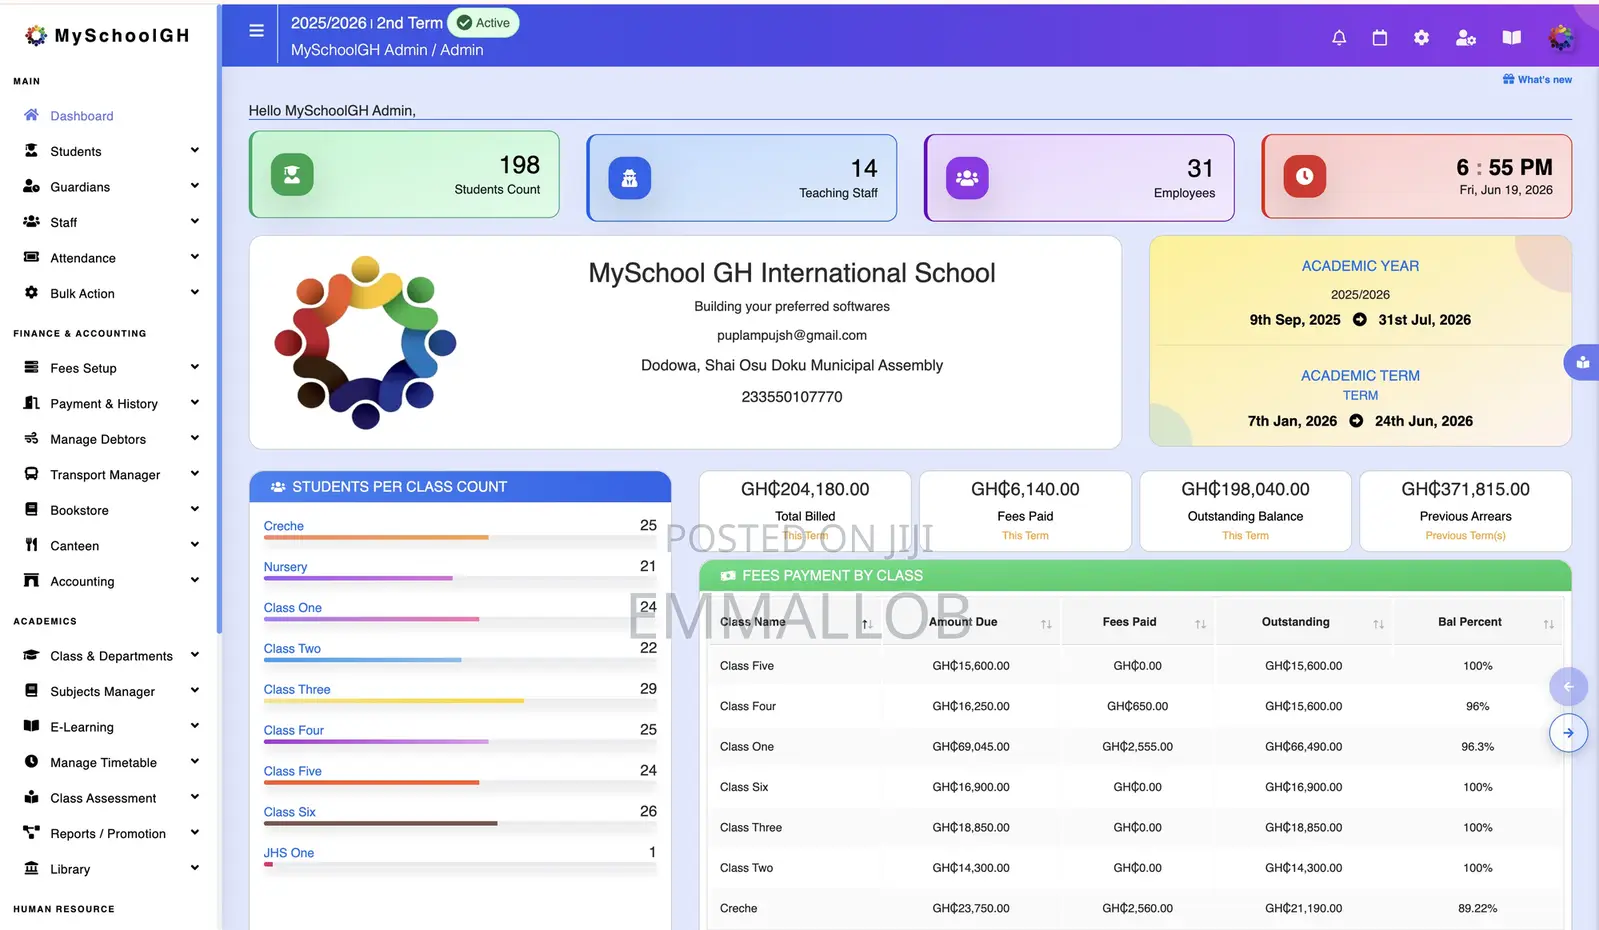Expand the Attendance menu chevron

pyautogui.click(x=194, y=257)
